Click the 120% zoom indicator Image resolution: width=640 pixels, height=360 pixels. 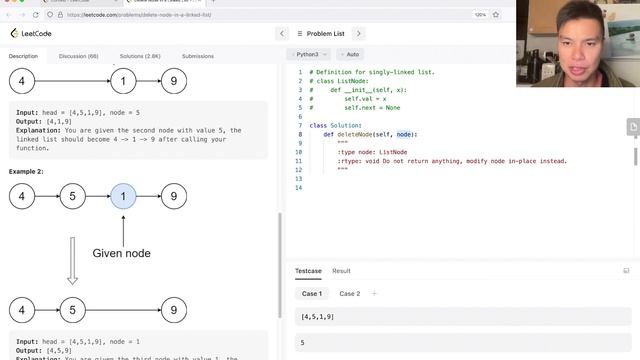point(480,15)
